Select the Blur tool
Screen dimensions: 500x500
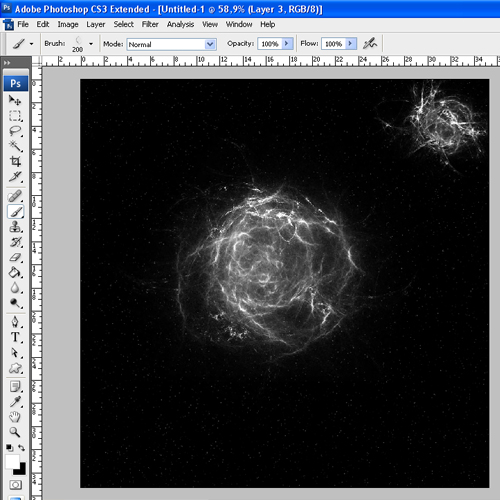(15, 288)
